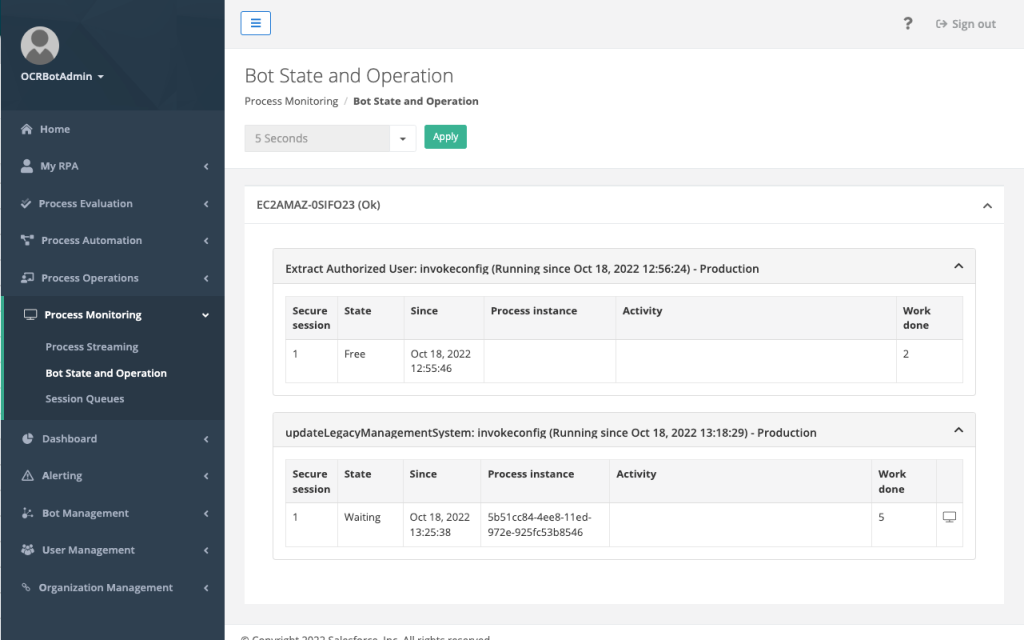Click the Dashboard pie chart icon
This screenshot has width=1024, height=640.
tap(27, 439)
